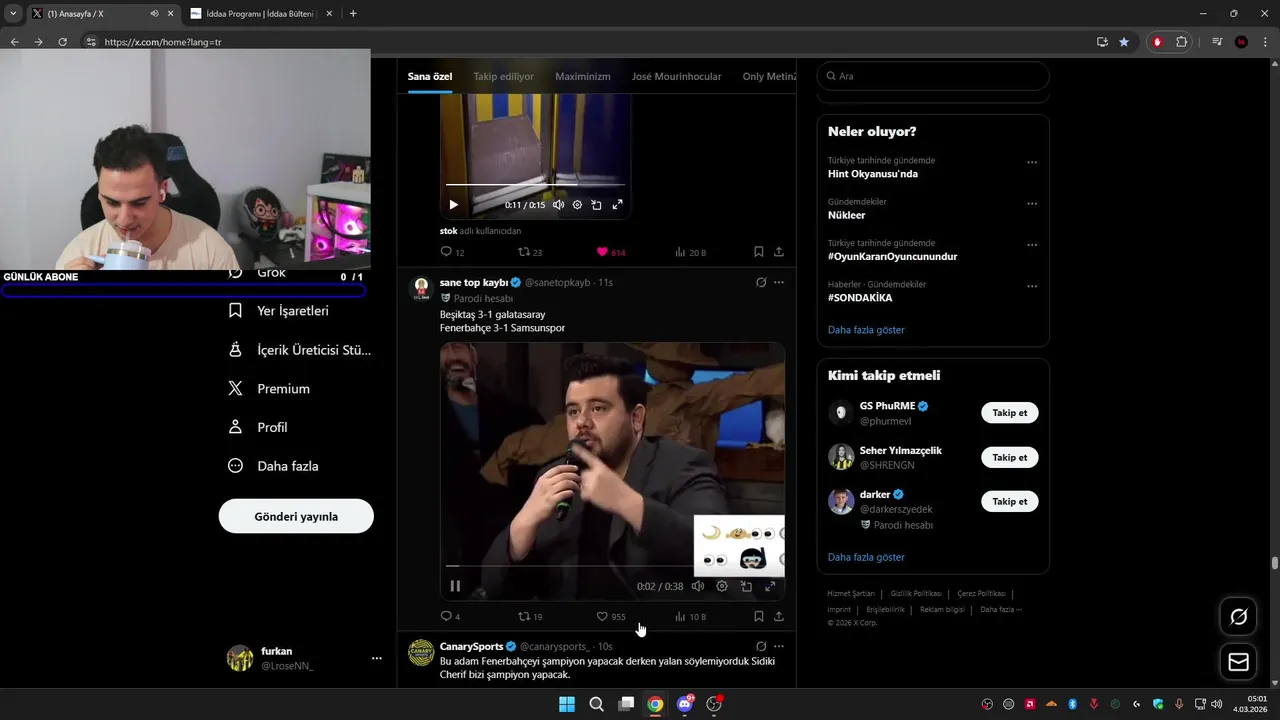Click the sane top kaybı video progress bar
1280x720 pixels.
point(612,566)
